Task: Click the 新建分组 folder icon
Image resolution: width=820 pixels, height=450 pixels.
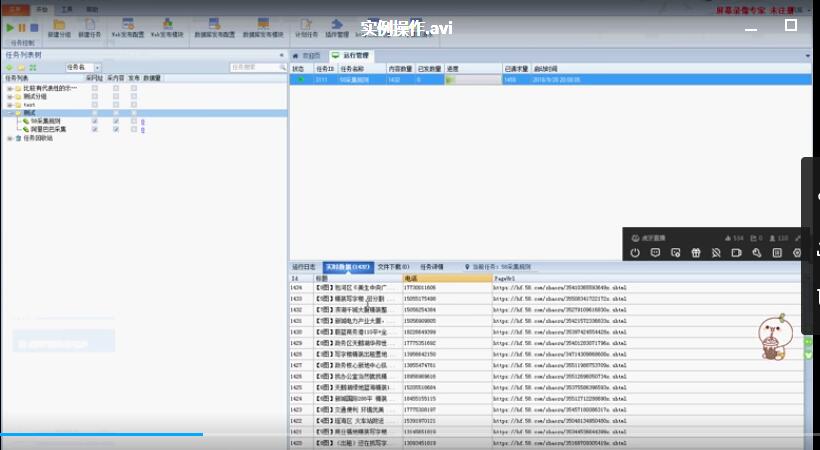Action: pos(58,25)
